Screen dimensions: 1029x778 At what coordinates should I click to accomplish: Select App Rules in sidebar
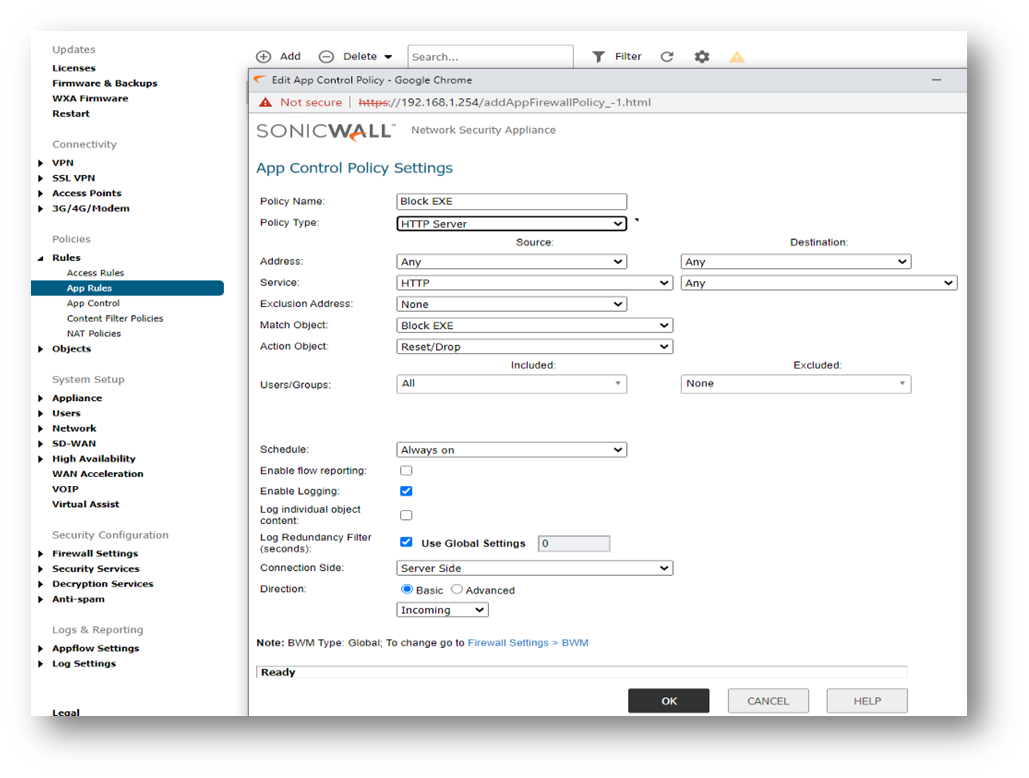(127, 288)
